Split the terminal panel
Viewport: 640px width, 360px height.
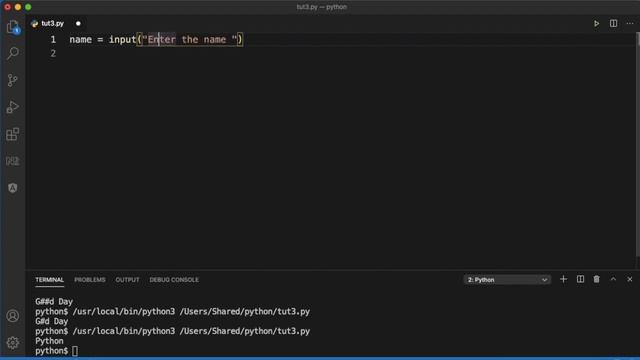click(x=580, y=280)
